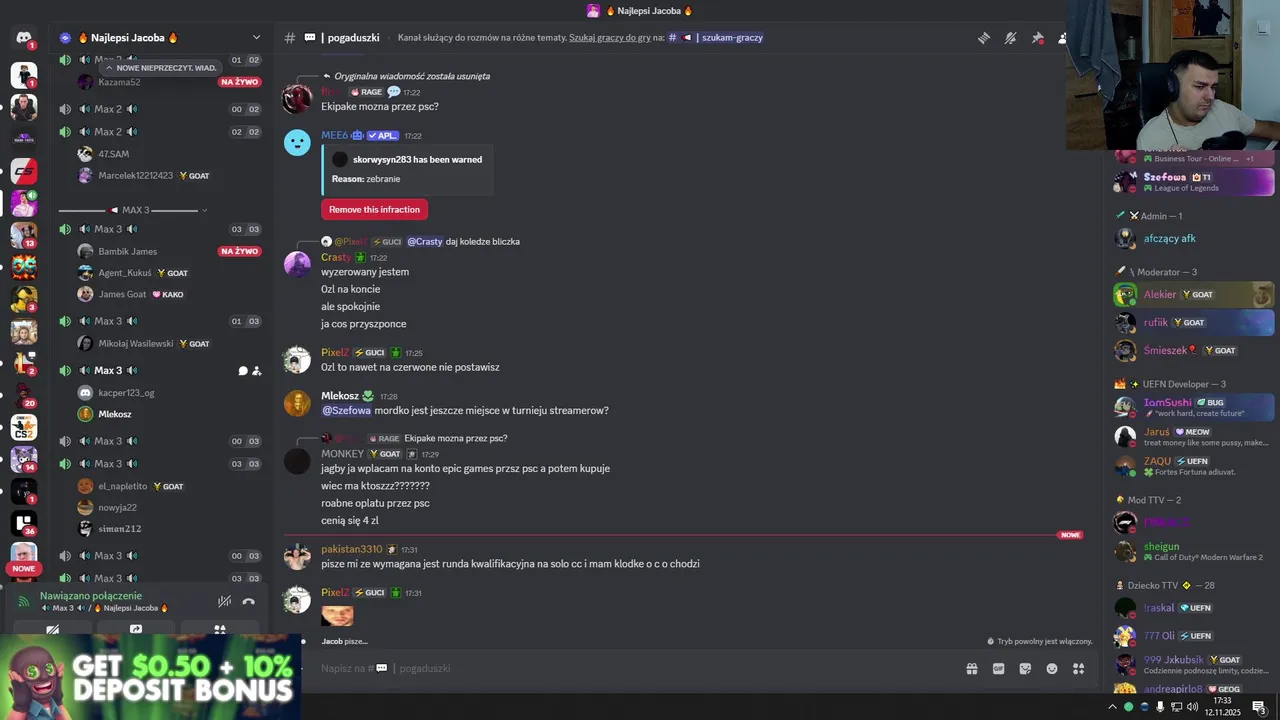1280x720 pixels.
Task: Expand the Najlepsi Jacoba server dropdown
Action: 256,38
